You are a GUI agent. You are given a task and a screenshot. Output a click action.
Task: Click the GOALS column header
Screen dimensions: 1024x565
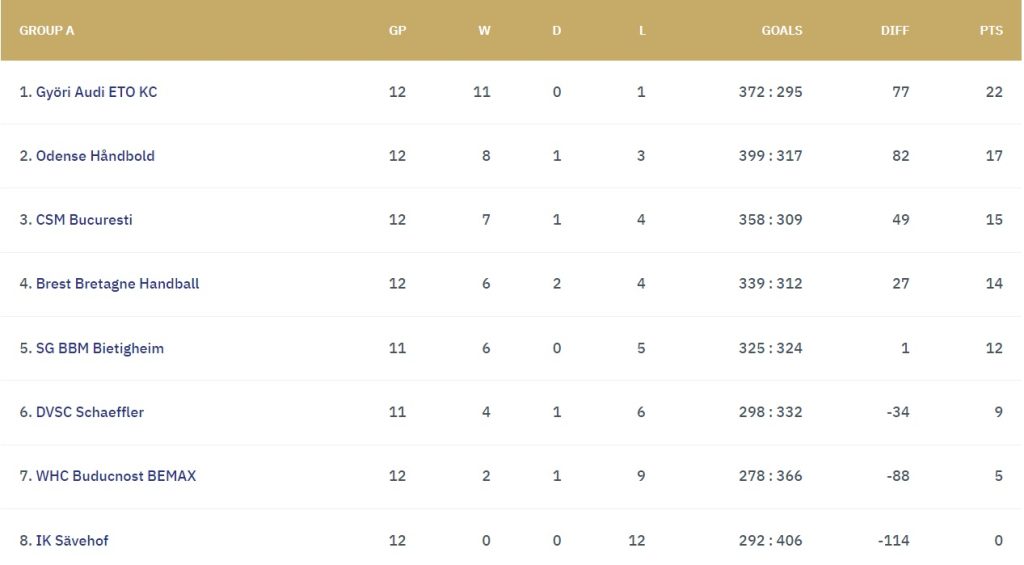781,30
